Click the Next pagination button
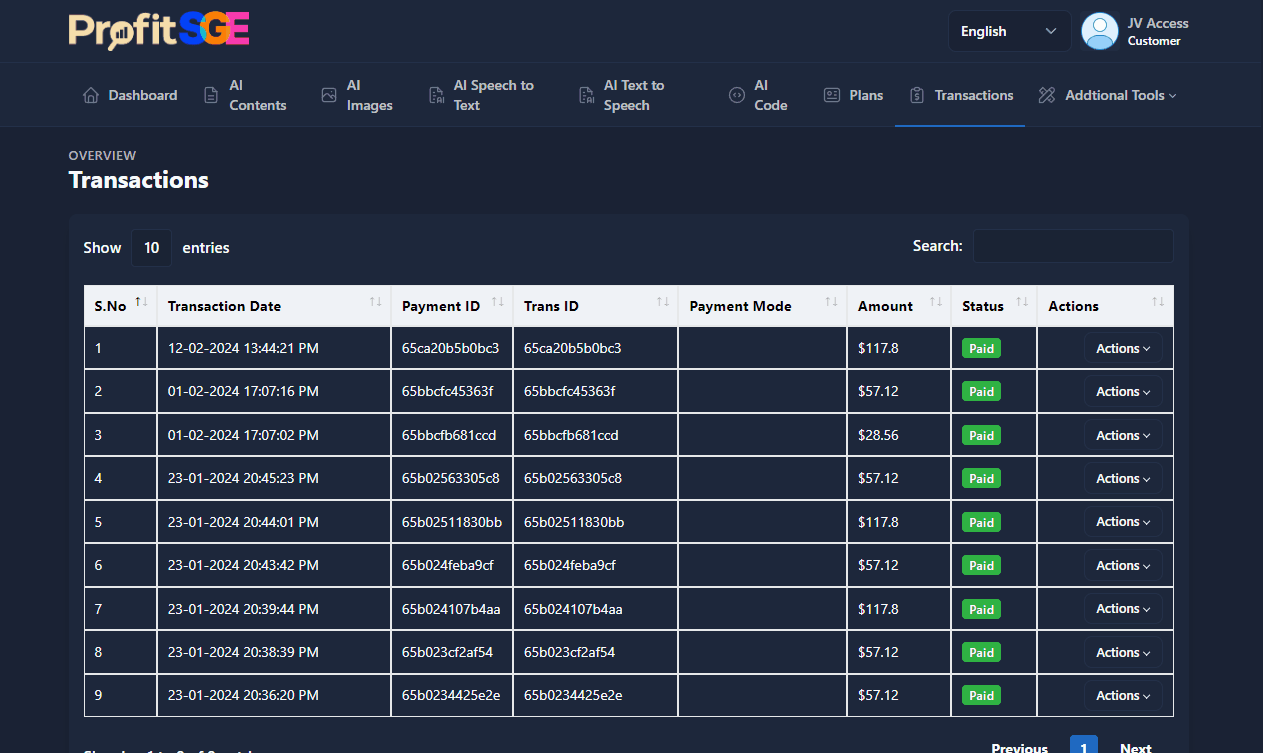1263x753 pixels. coord(1135,747)
